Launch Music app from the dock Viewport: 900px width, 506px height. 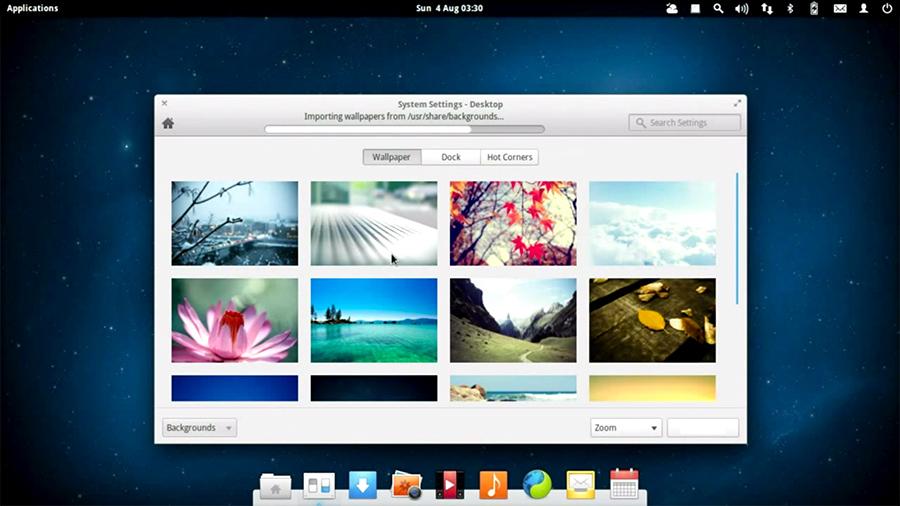click(493, 485)
